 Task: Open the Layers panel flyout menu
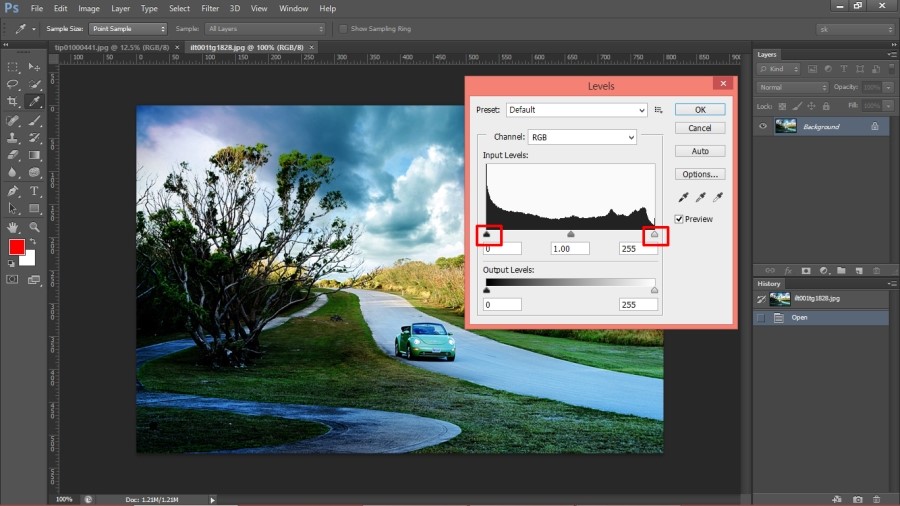892,55
